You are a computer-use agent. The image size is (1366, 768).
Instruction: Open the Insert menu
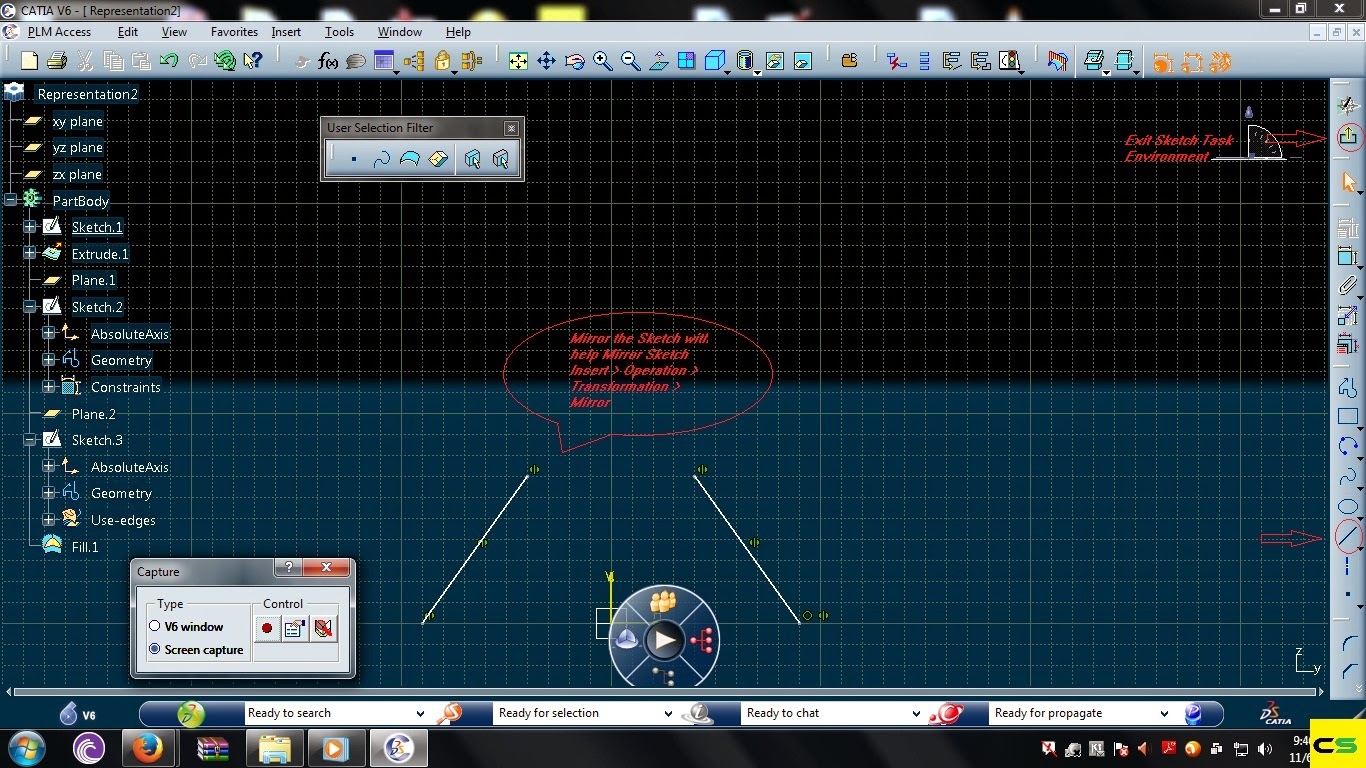[x=286, y=31]
